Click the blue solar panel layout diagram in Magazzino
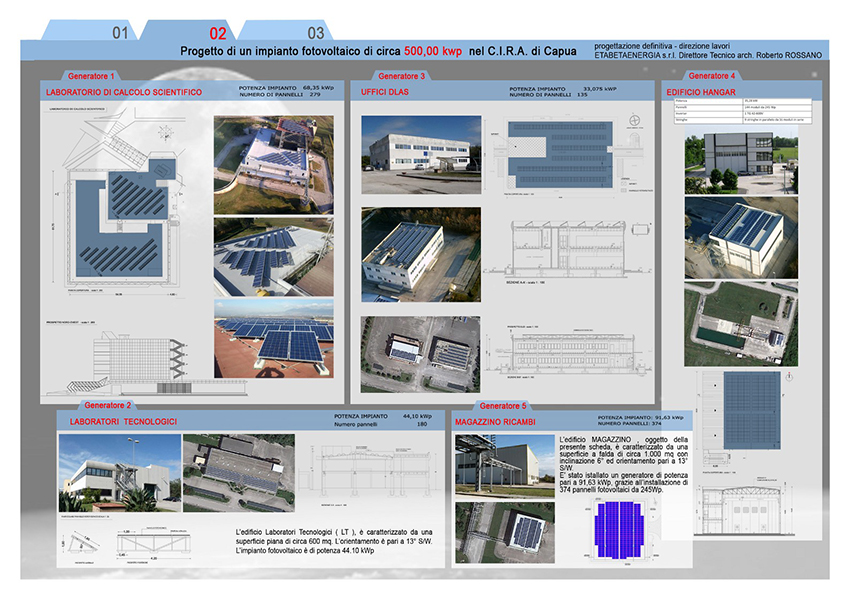The image size is (849, 600). pos(622,523)
